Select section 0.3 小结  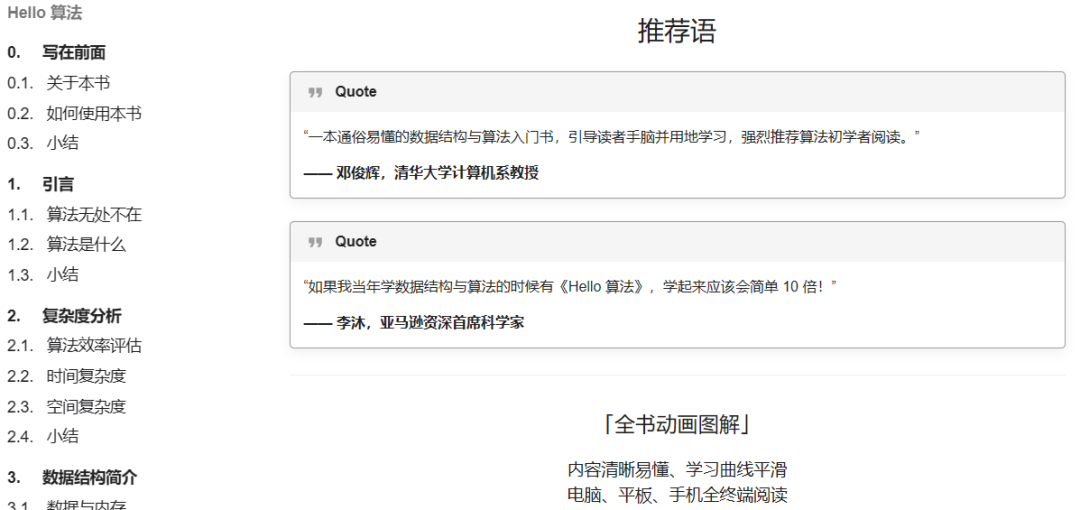tap(43, 143)
